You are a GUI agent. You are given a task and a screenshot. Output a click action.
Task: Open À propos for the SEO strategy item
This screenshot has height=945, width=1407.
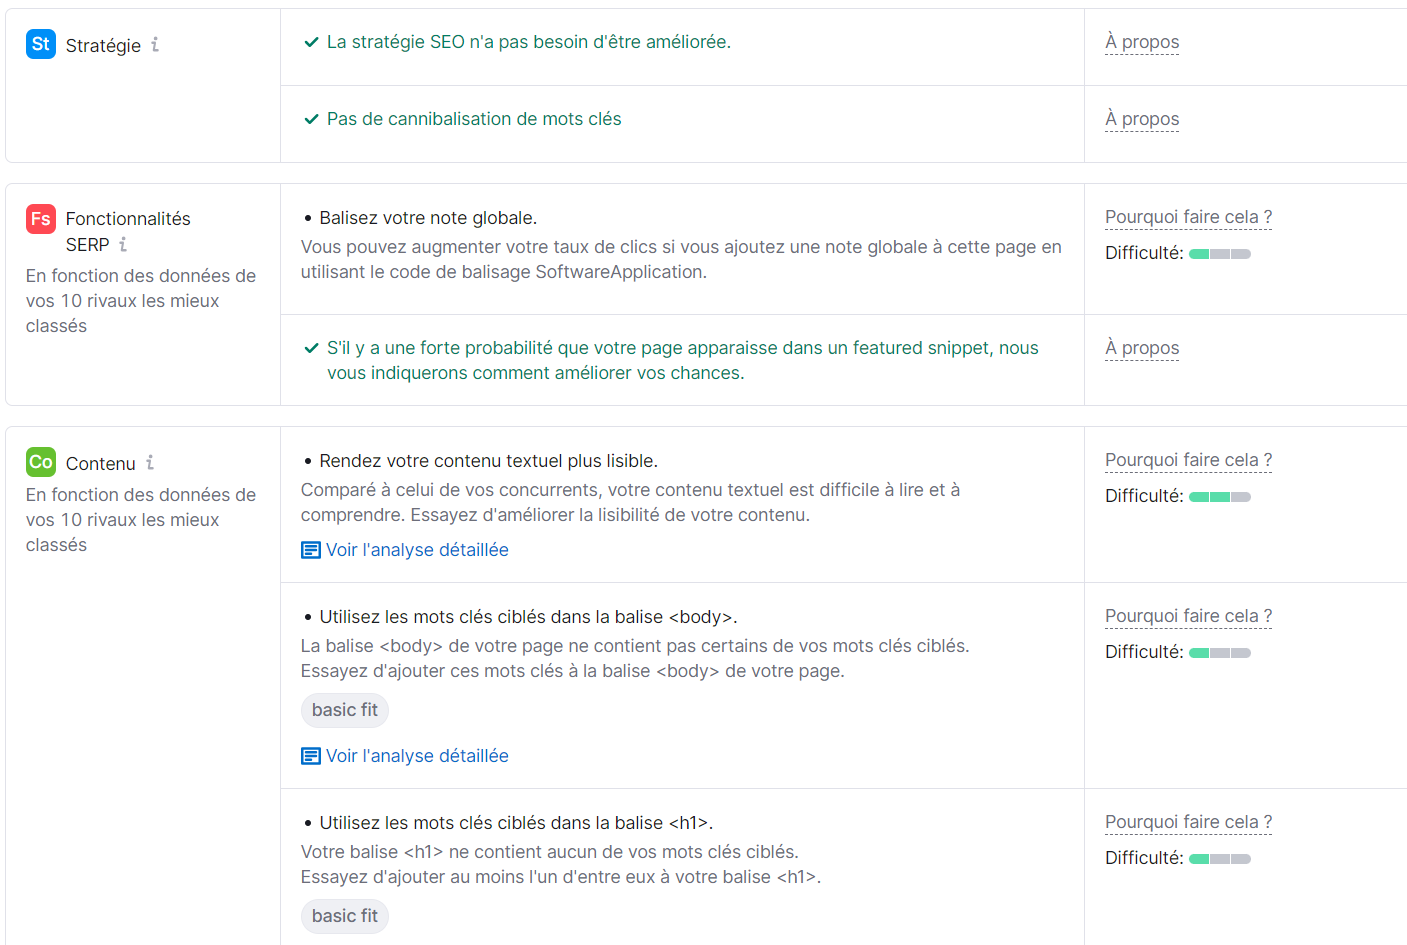point(1141,42)
